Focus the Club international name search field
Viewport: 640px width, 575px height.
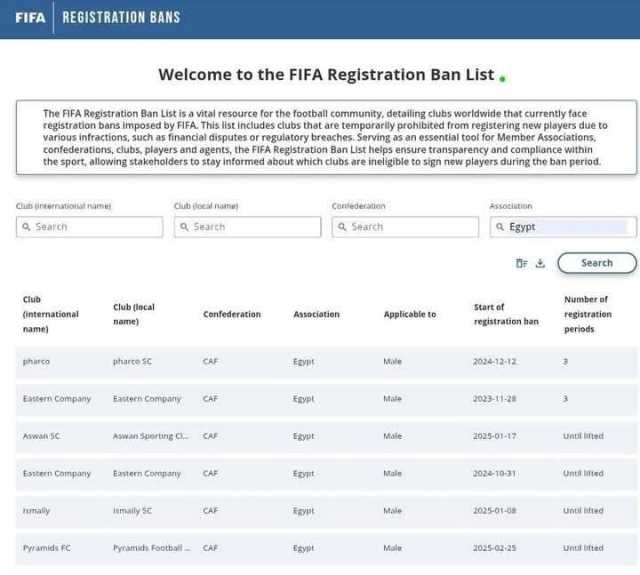[x=90, y=227]
